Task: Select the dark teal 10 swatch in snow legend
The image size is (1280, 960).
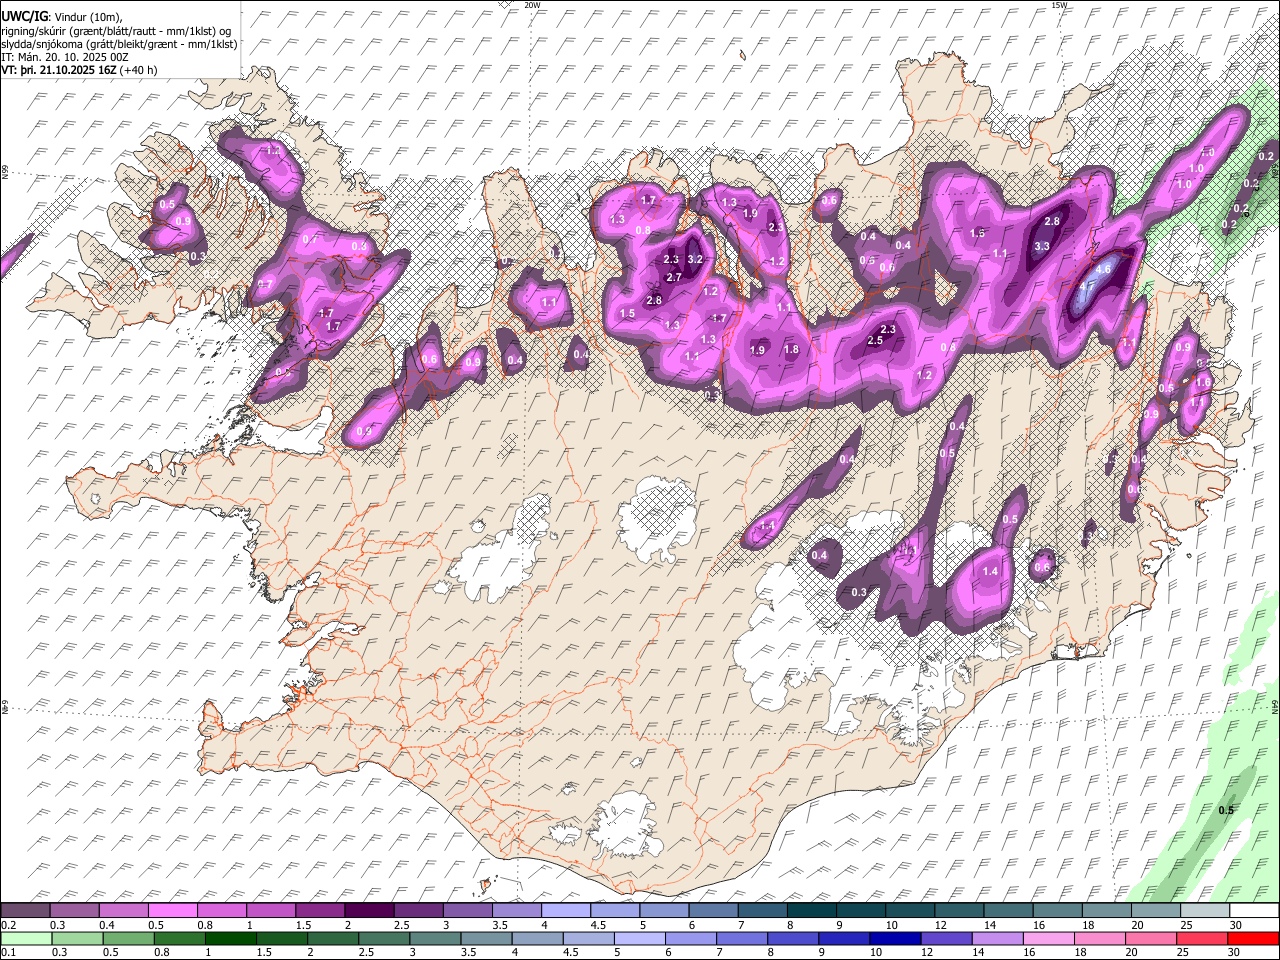Action: point(910,911)
